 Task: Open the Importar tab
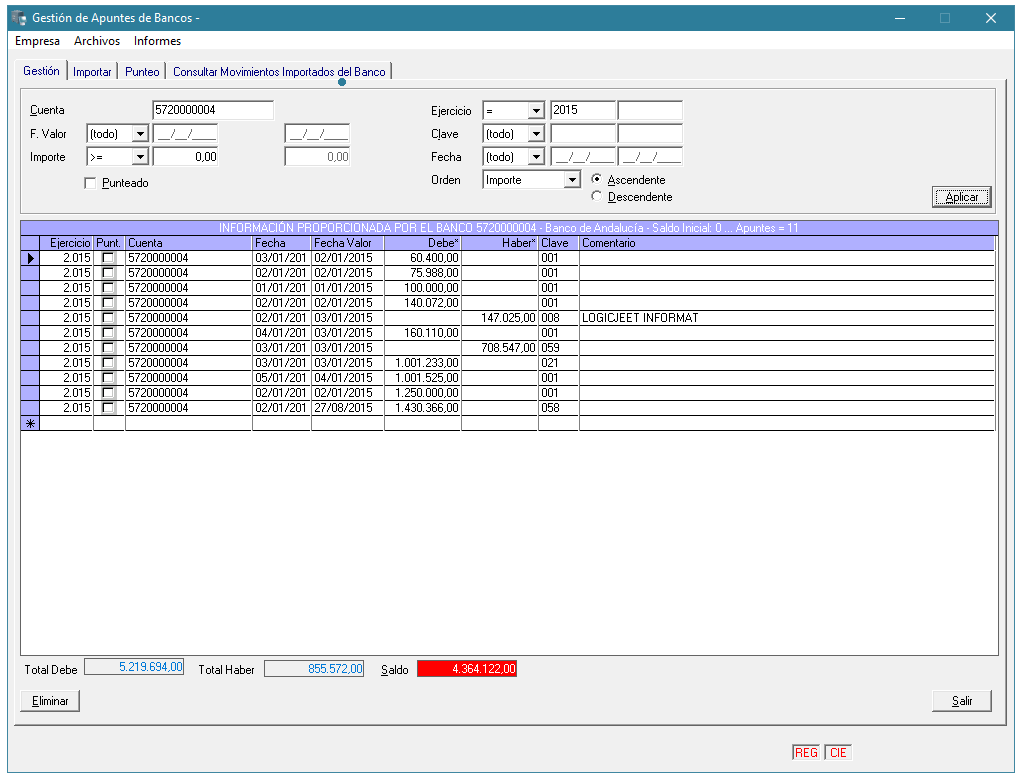[x=92, y=72]
